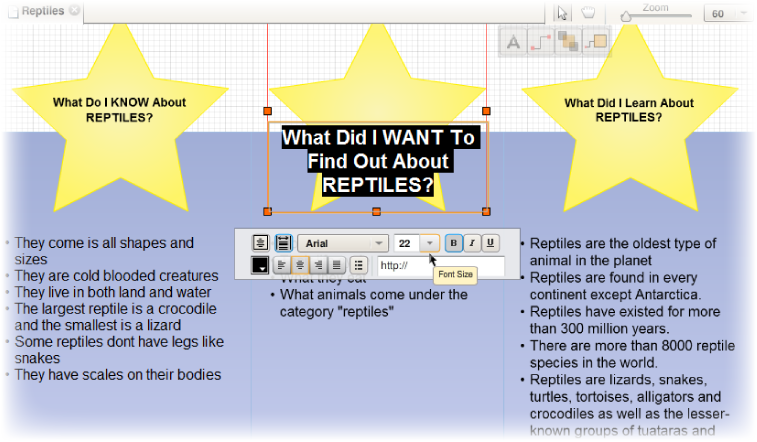Justify the text alignment

point(336,265)
